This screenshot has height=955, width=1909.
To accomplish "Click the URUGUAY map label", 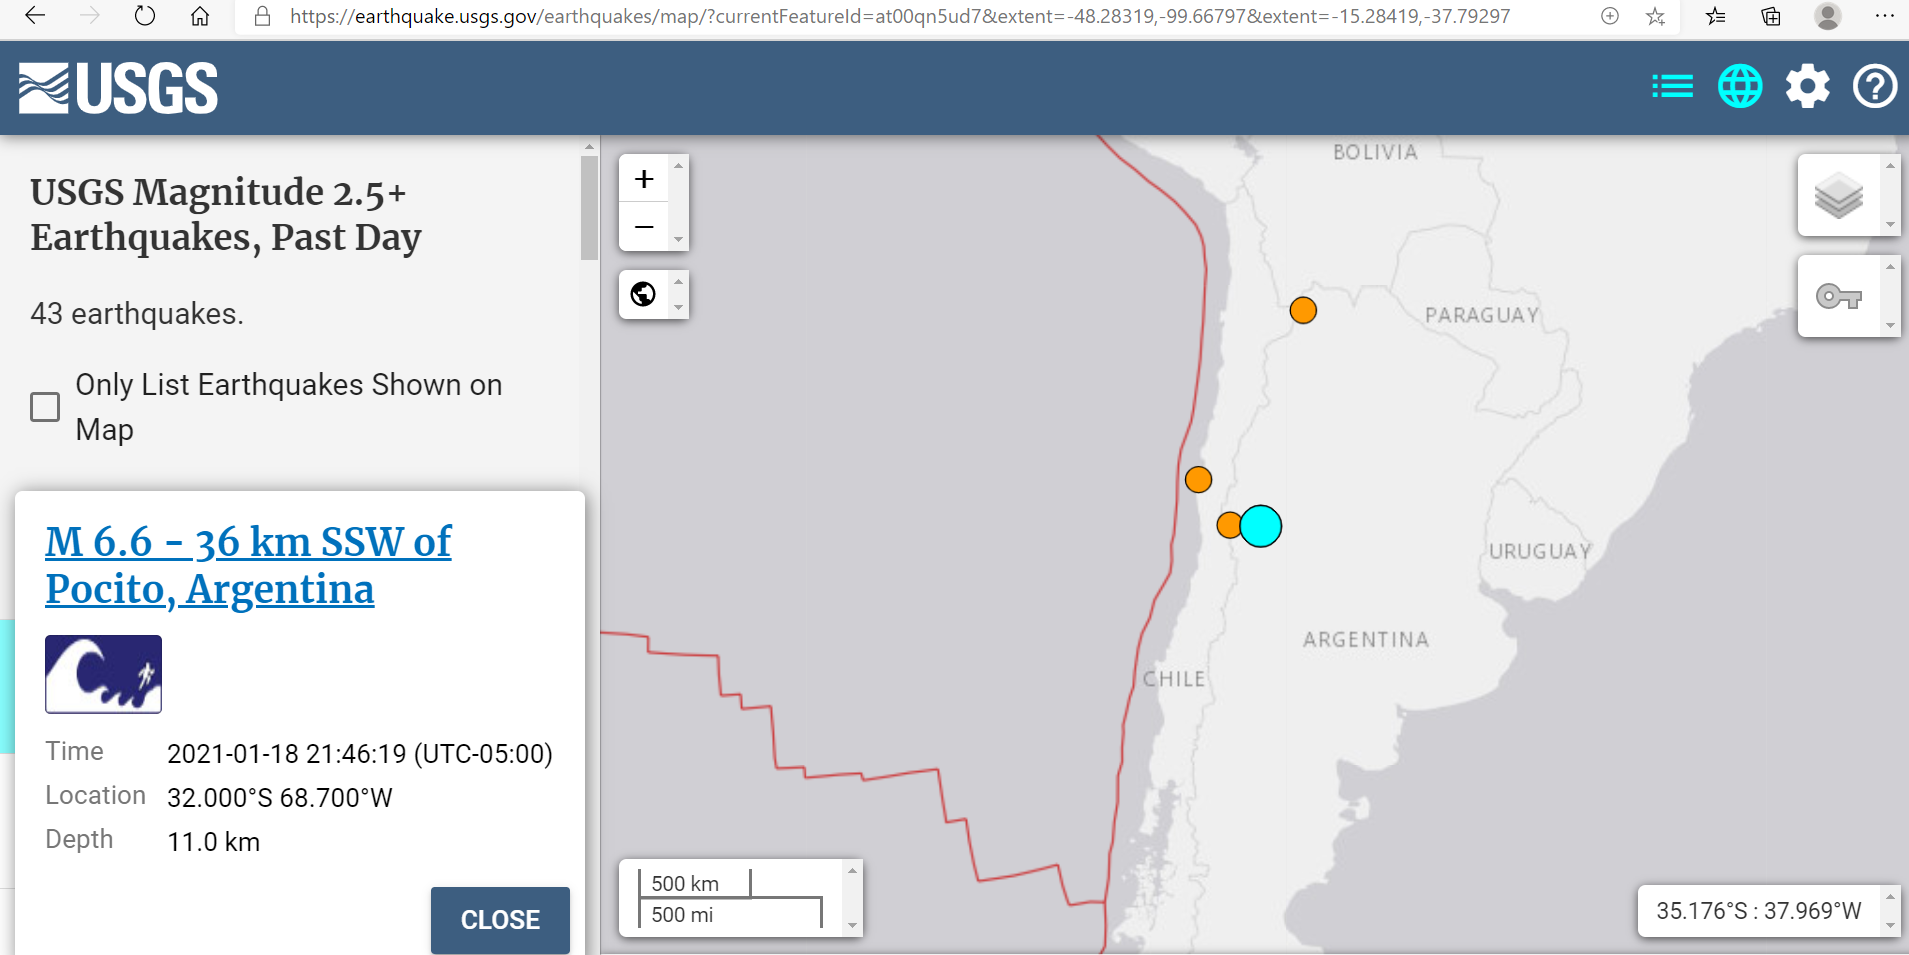I will coord(1540,551).
